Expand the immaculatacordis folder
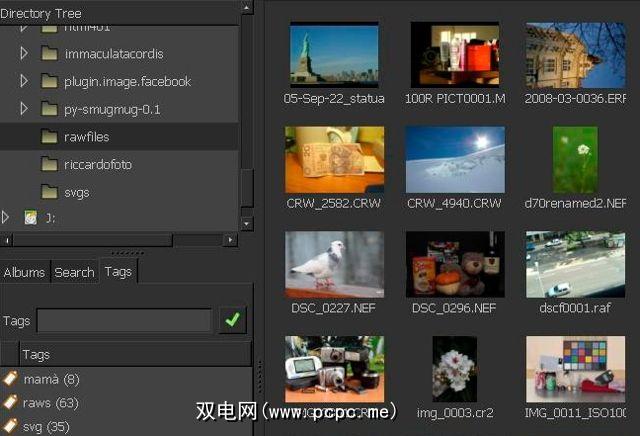 point(25,53)
